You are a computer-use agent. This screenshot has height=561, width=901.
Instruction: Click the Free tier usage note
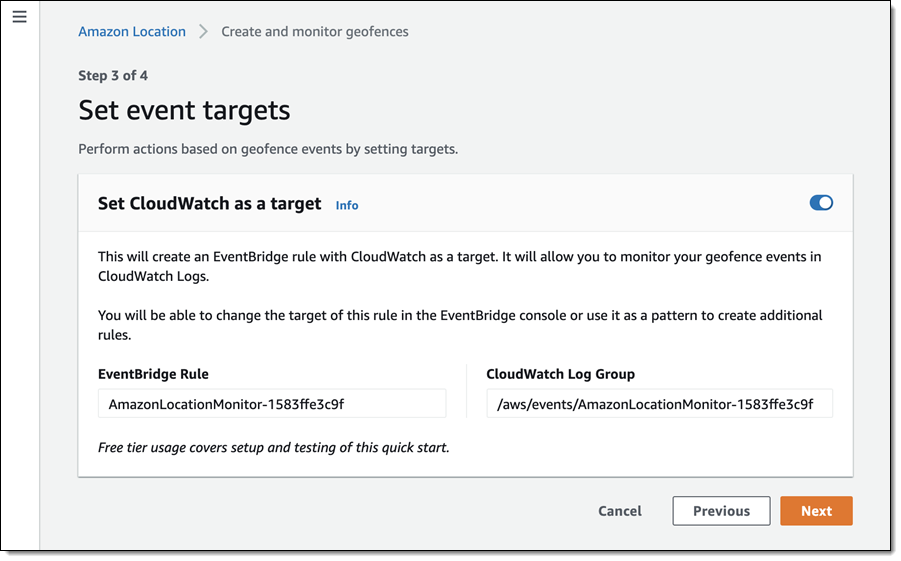[x=274, y=447]
